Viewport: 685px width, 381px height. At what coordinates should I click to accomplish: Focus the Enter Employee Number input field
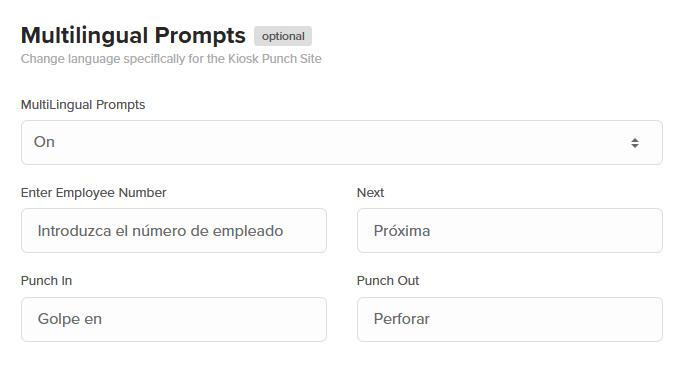pyautogui.click(x=174, y=231)
